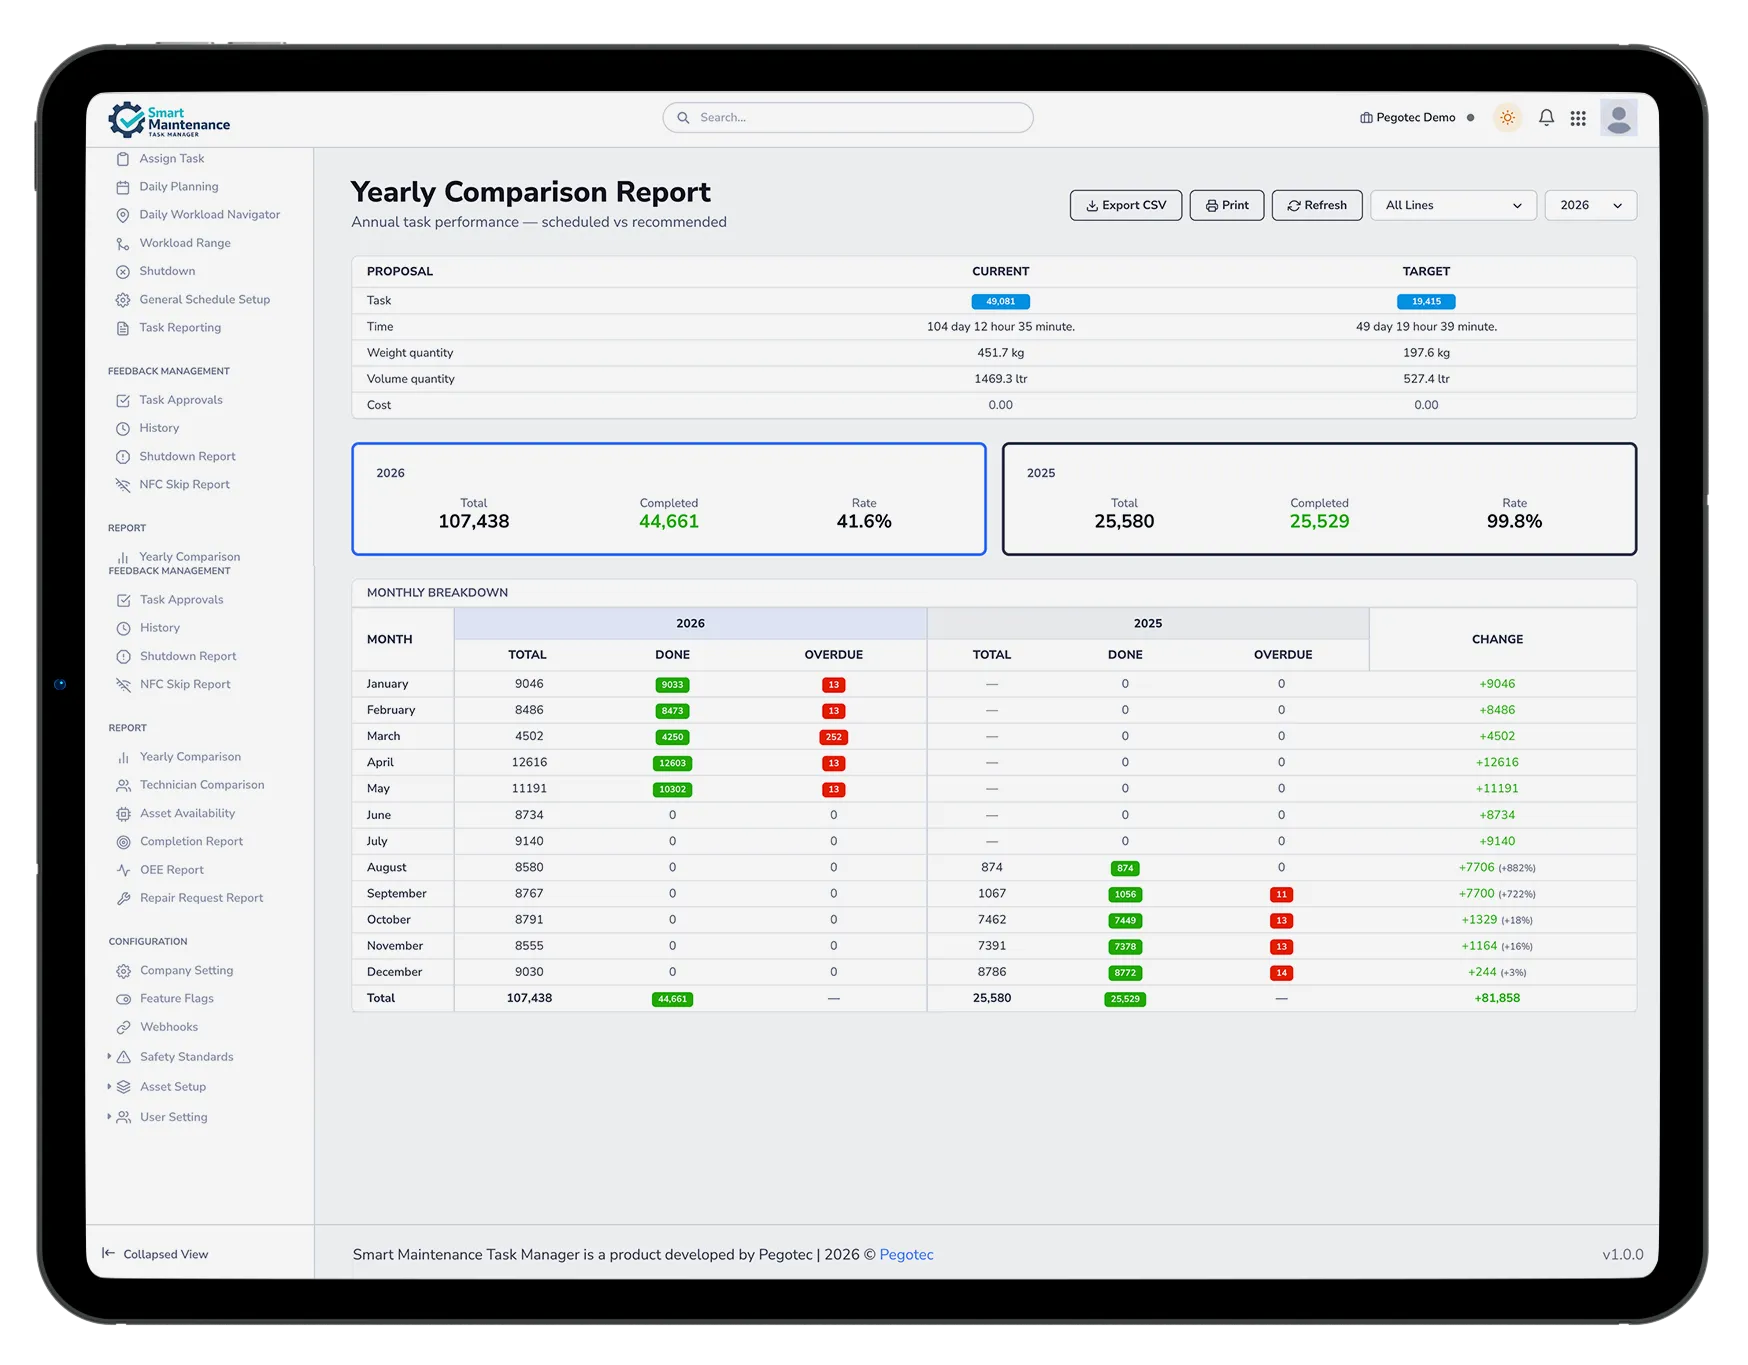Click the 2026 total done badge 44,661
This screenshot has height=1365, width=1748.
pos(672,999)
